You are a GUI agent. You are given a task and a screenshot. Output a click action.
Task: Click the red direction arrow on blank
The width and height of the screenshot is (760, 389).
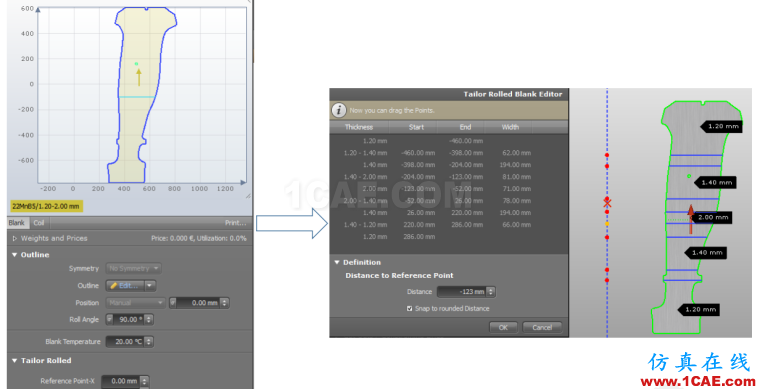[x=691, y=218]
